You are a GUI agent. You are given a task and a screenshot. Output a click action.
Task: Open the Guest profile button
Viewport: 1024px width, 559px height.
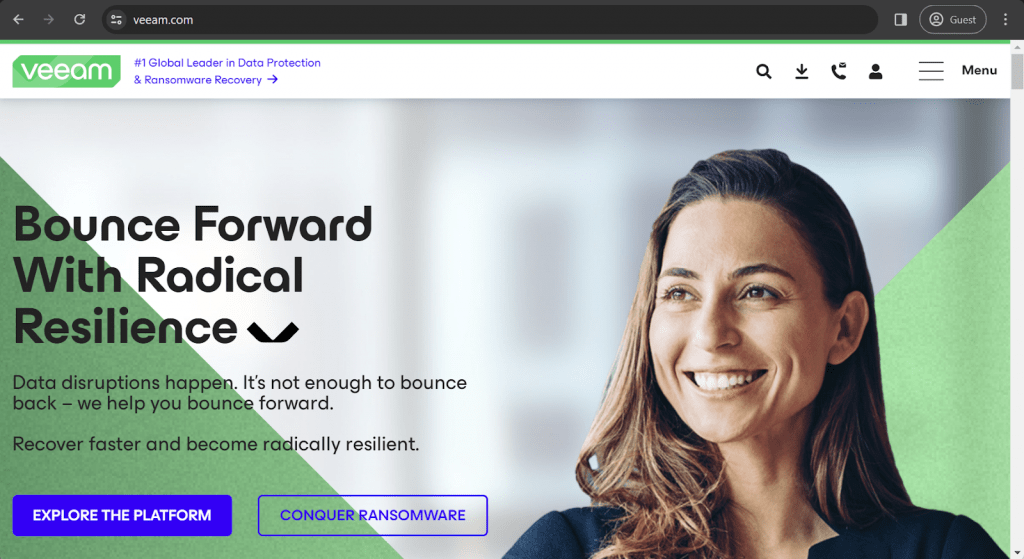click(952, 20)
